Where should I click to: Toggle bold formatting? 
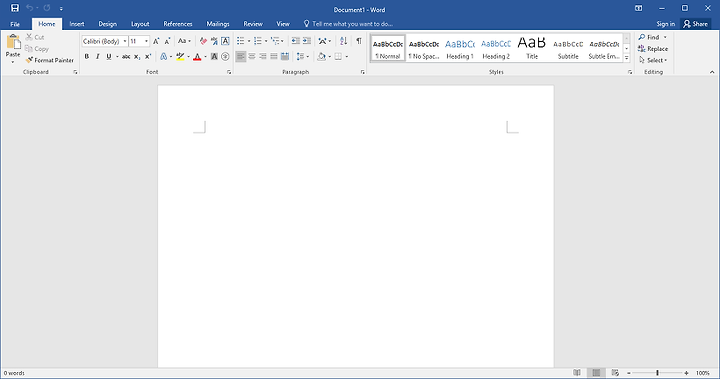click(87, 57)
